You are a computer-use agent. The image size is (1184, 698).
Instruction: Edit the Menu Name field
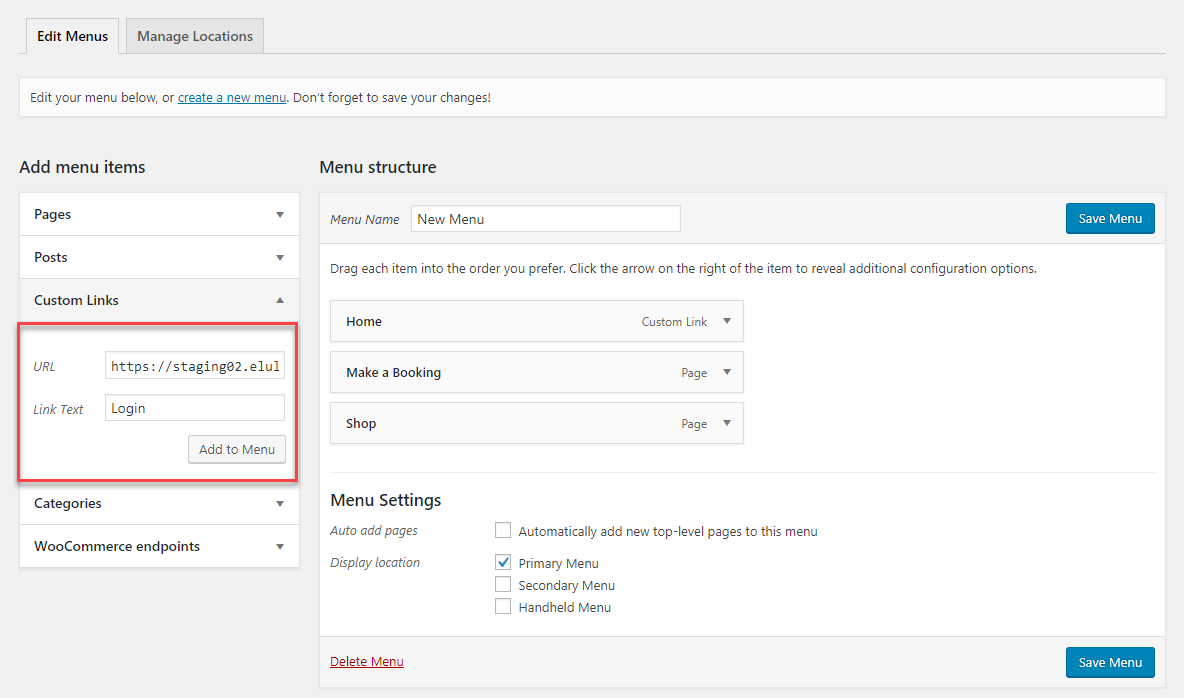(x=546, y=219)
